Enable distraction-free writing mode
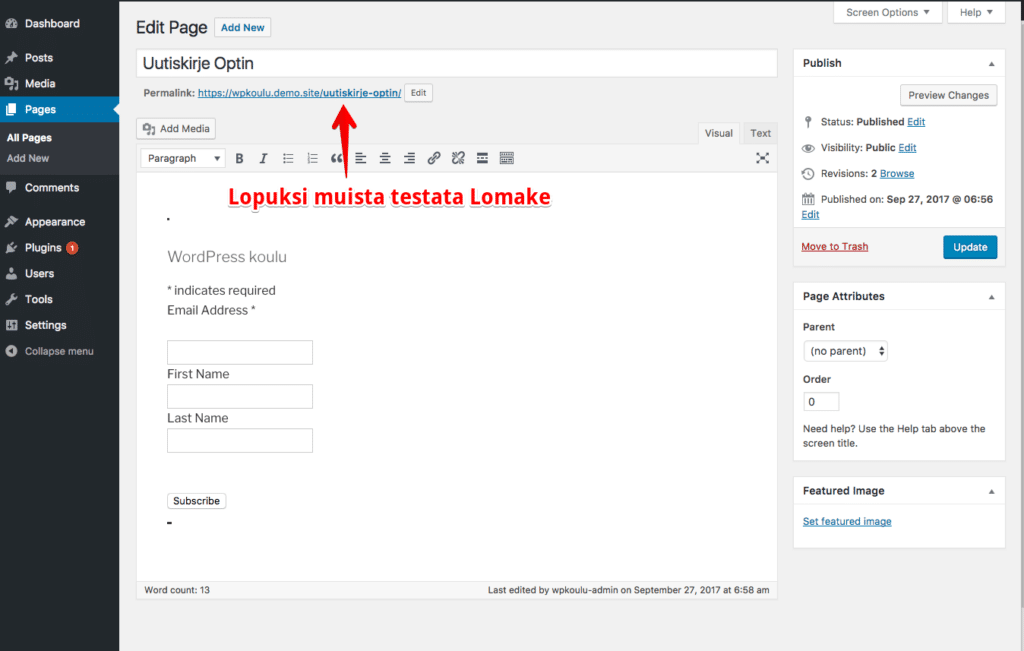Viewport: 1024px width, 651px height. 762,158
